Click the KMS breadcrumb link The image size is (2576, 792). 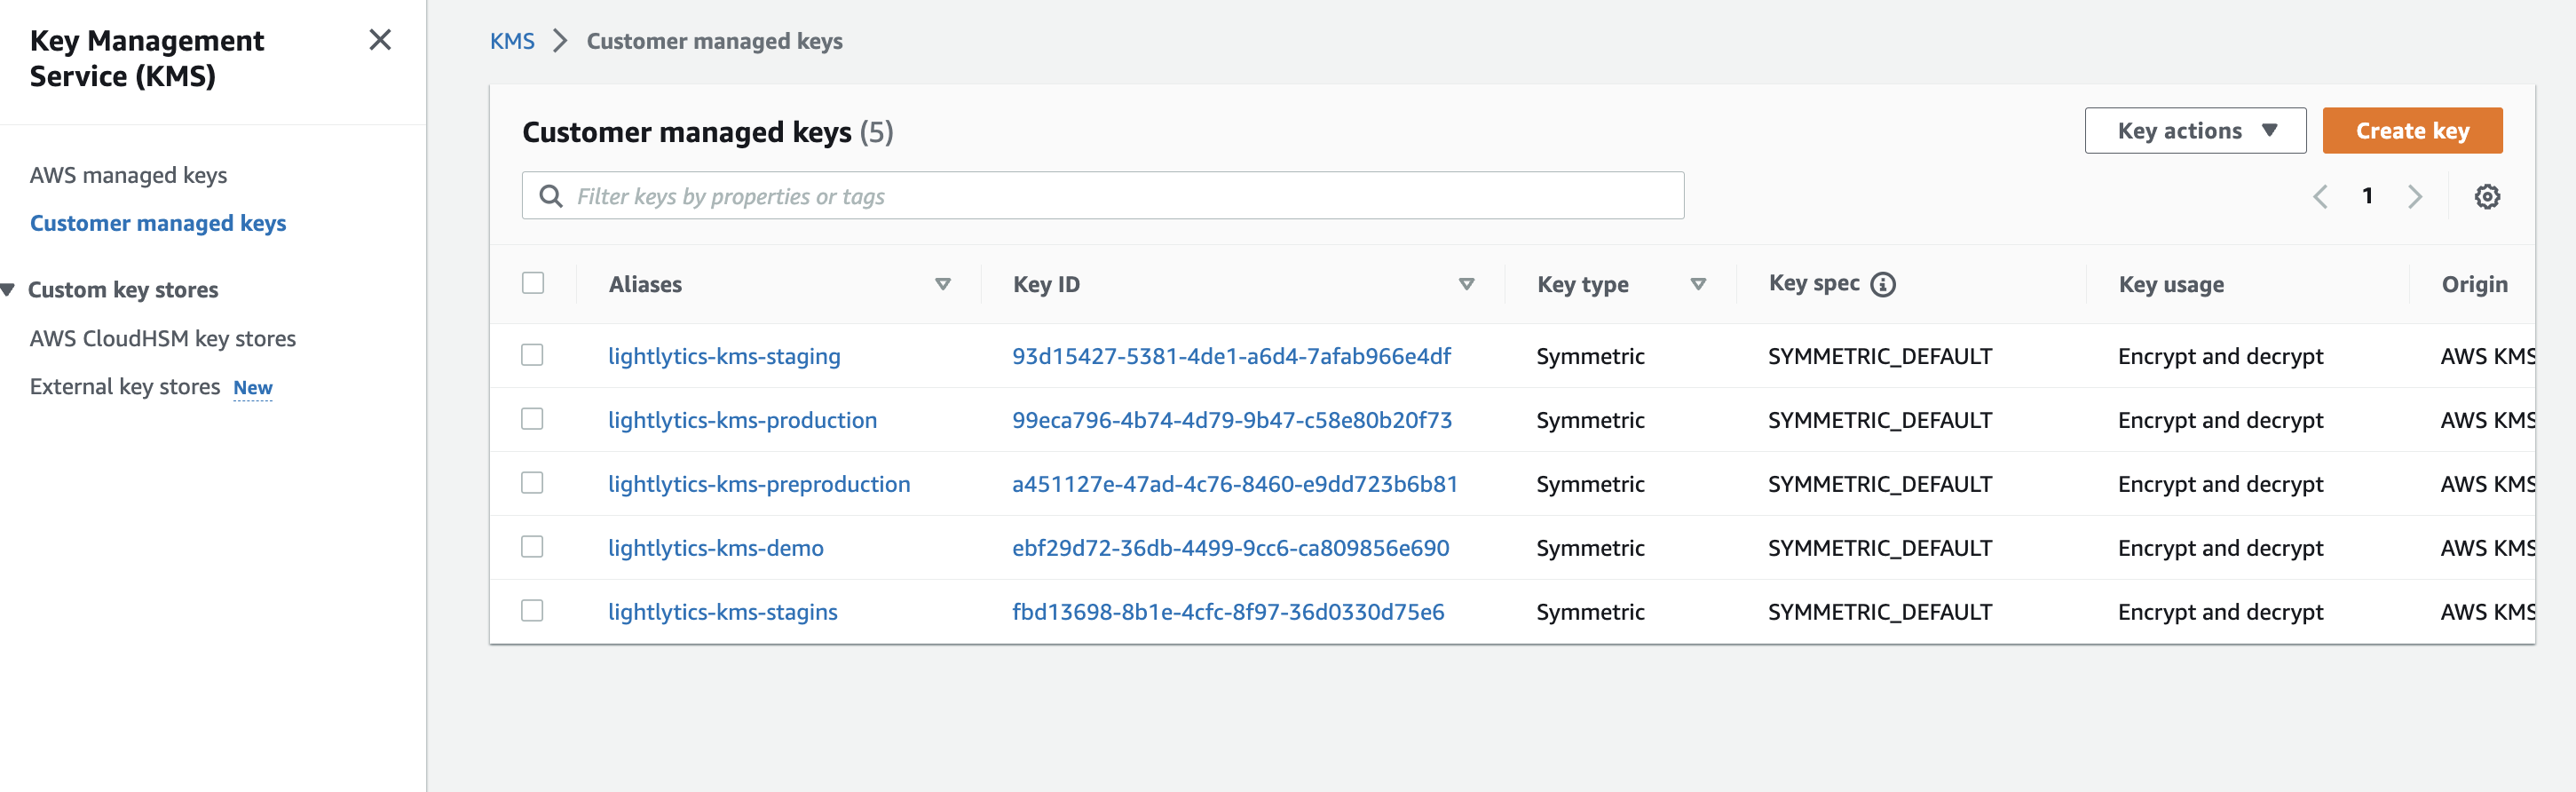(x=512, y=41)
